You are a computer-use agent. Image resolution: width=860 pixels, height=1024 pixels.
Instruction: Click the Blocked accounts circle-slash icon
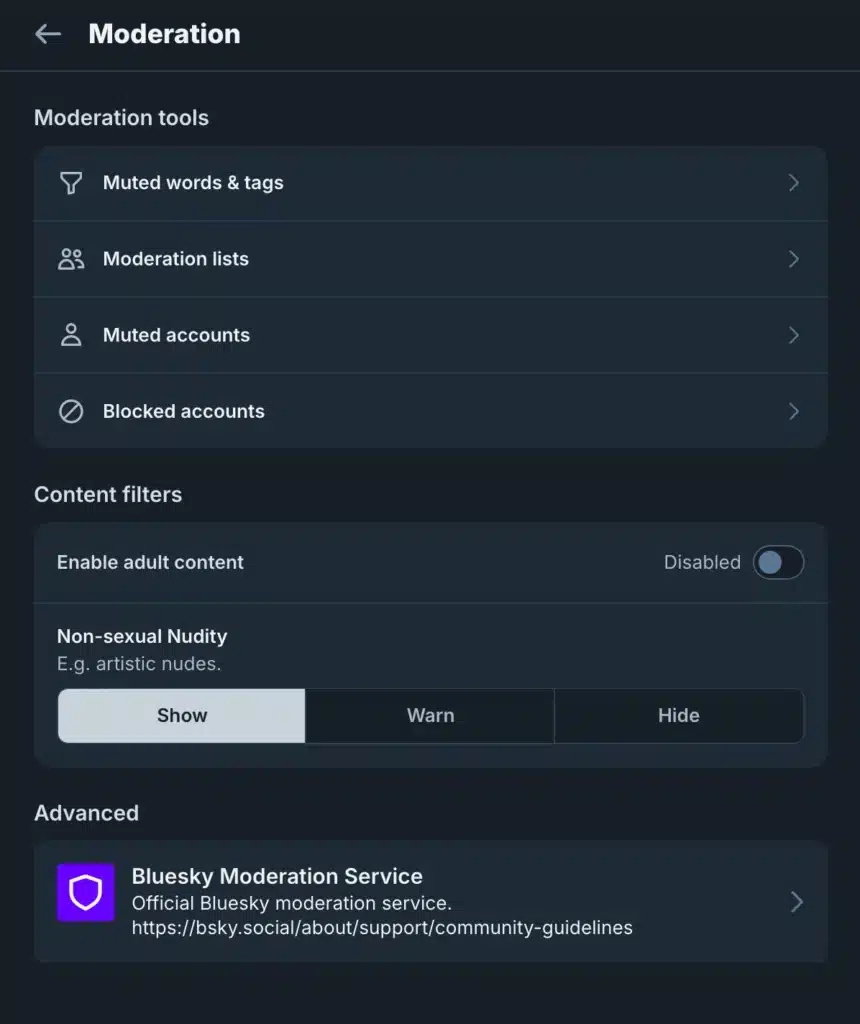(x=71, y=411)
